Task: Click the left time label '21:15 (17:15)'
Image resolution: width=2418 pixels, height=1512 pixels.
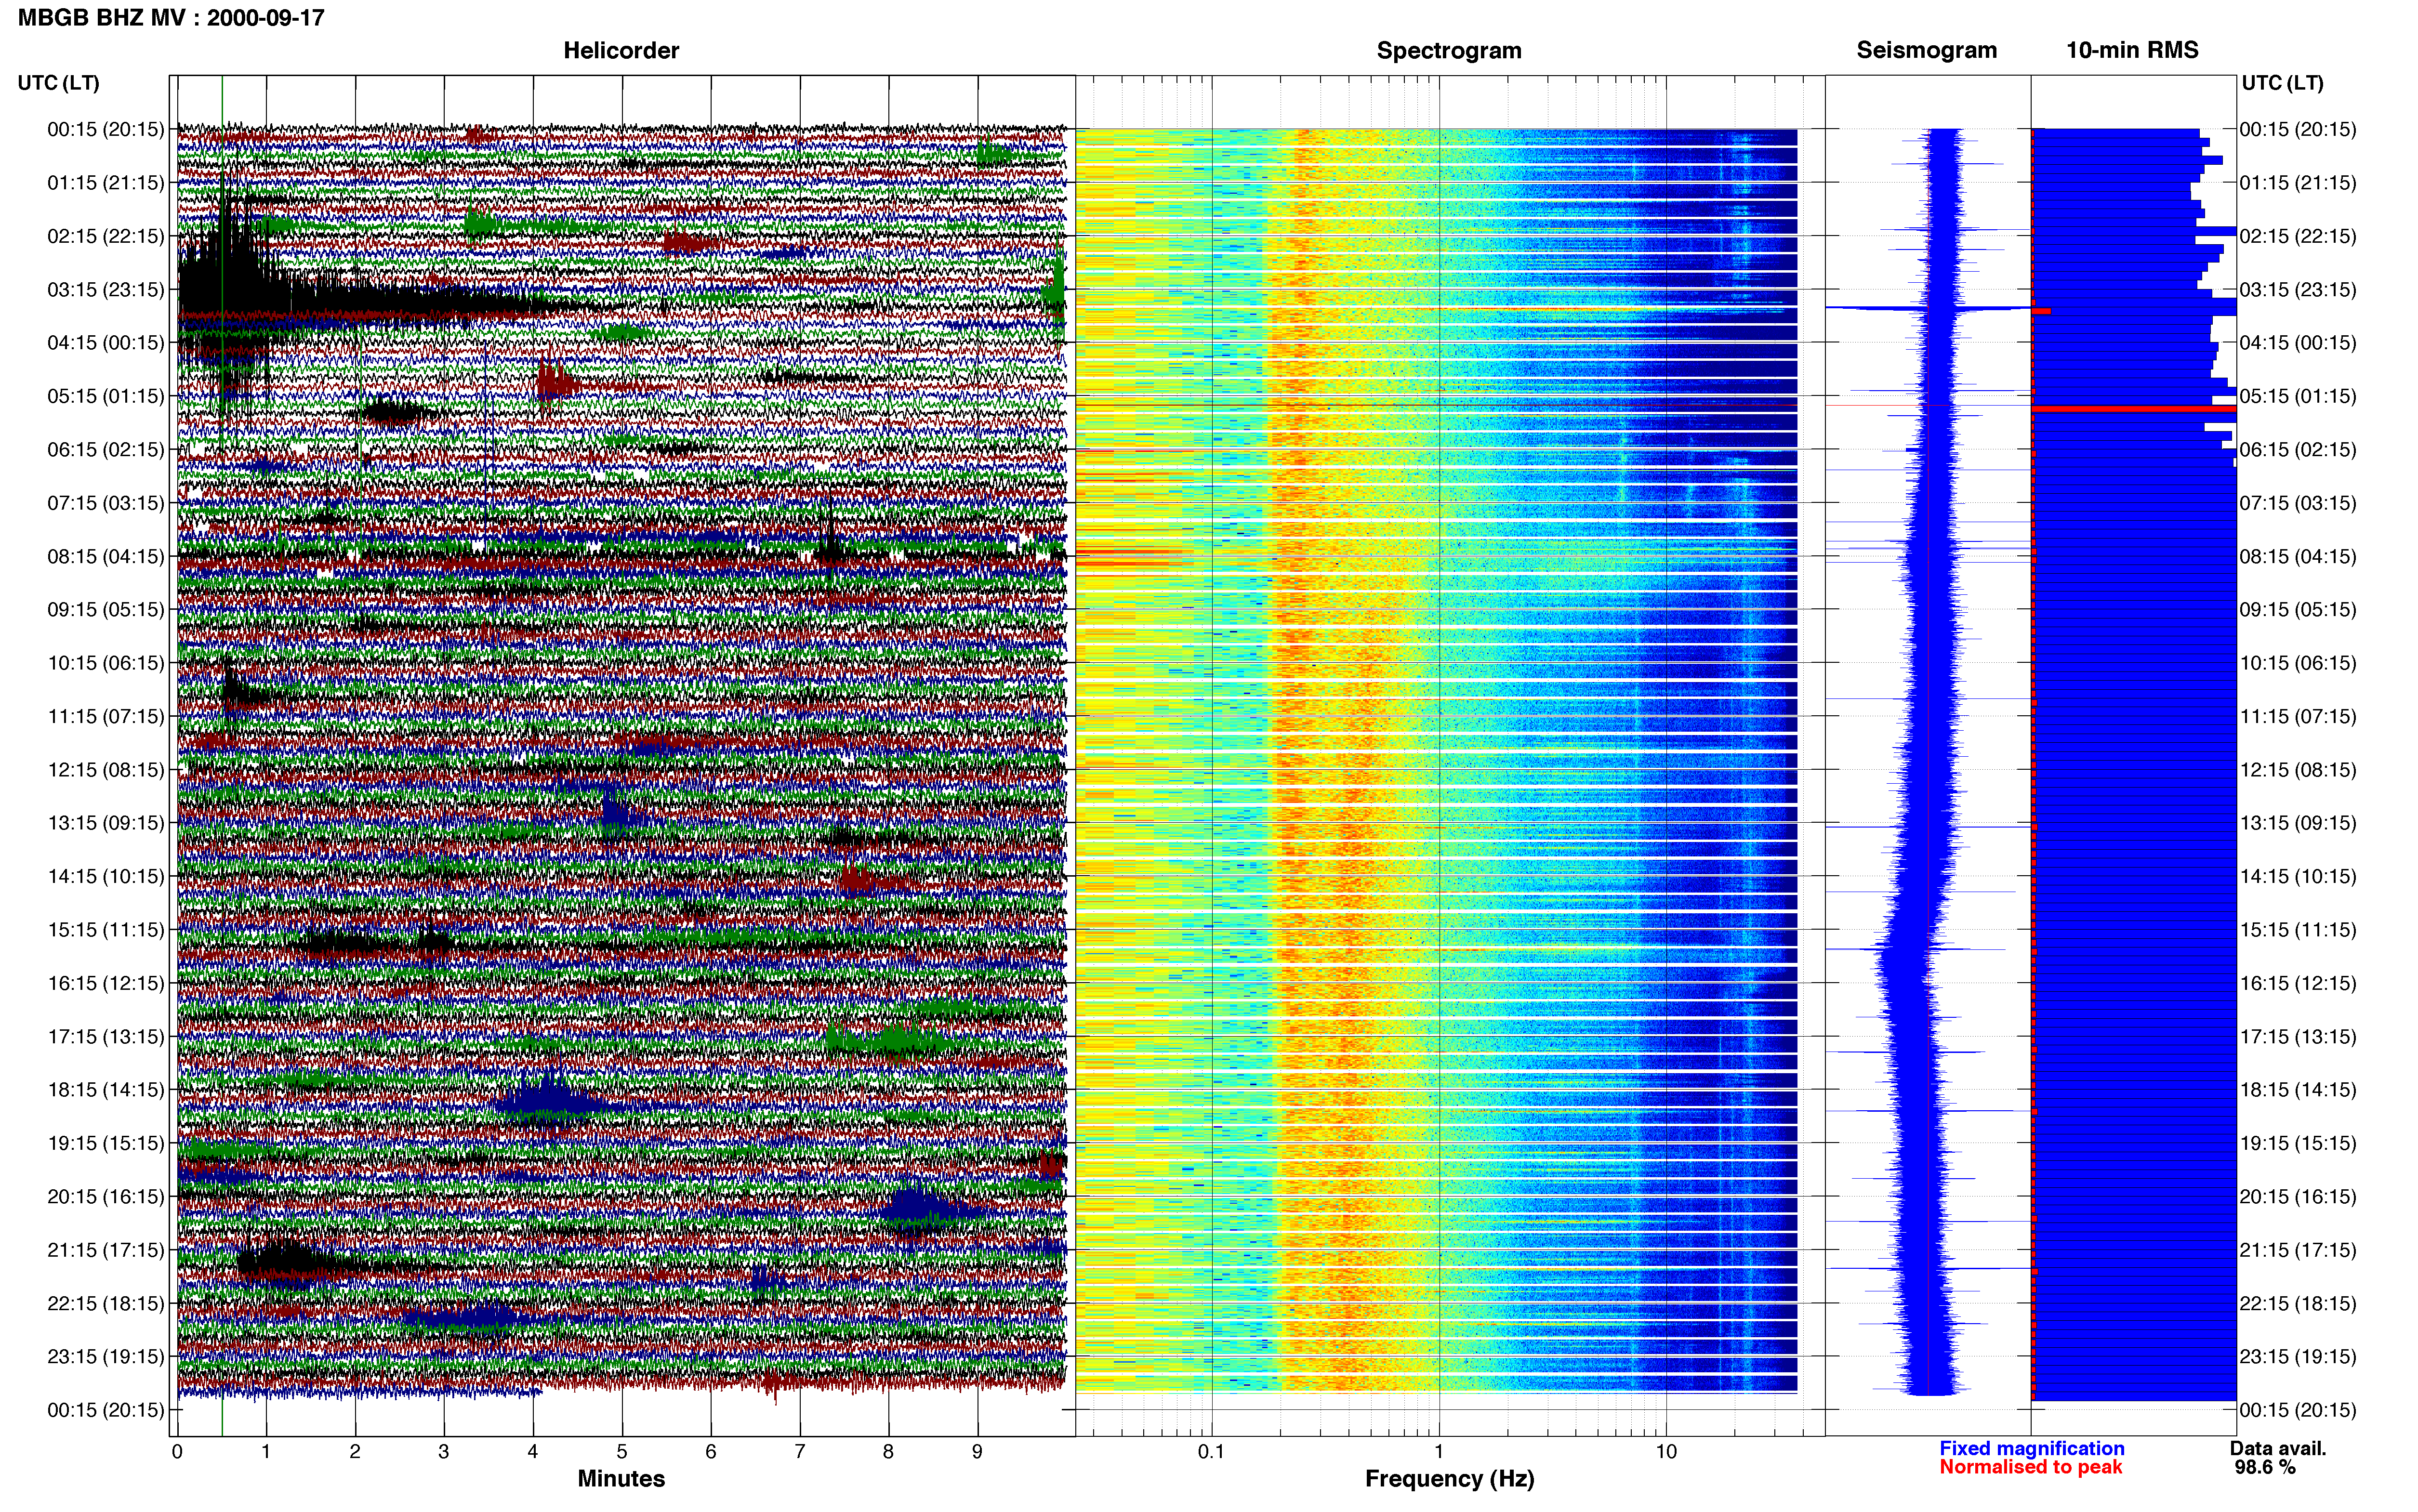Action: [106, 1250]
